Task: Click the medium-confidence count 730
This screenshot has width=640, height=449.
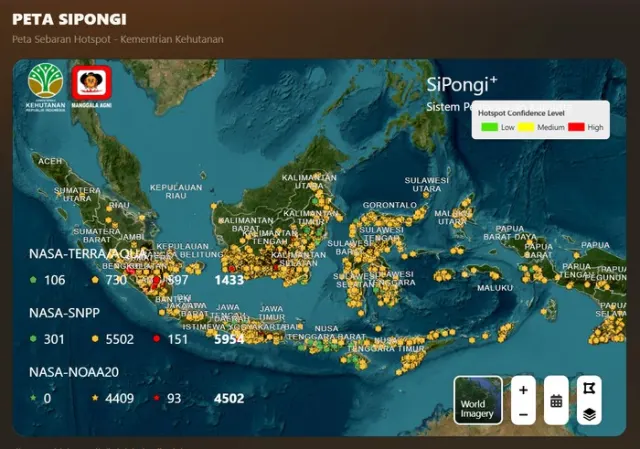Action: click(x=116, y=280)
